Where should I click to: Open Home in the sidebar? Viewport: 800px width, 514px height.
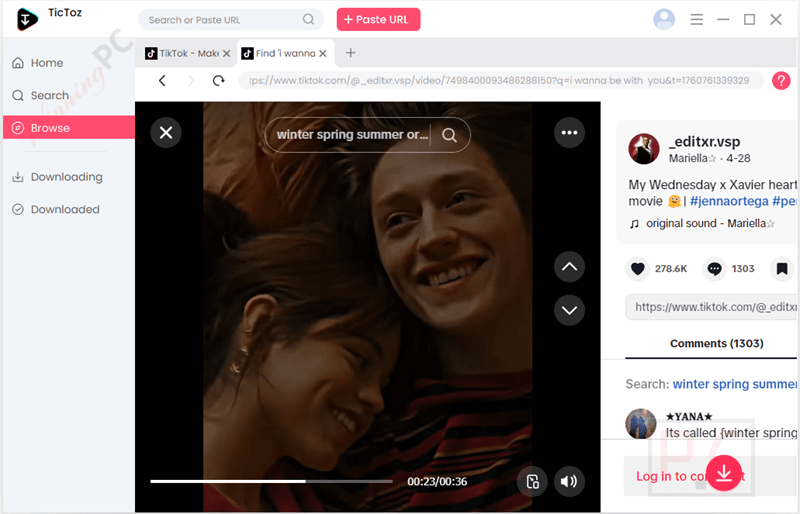(69, 63)
